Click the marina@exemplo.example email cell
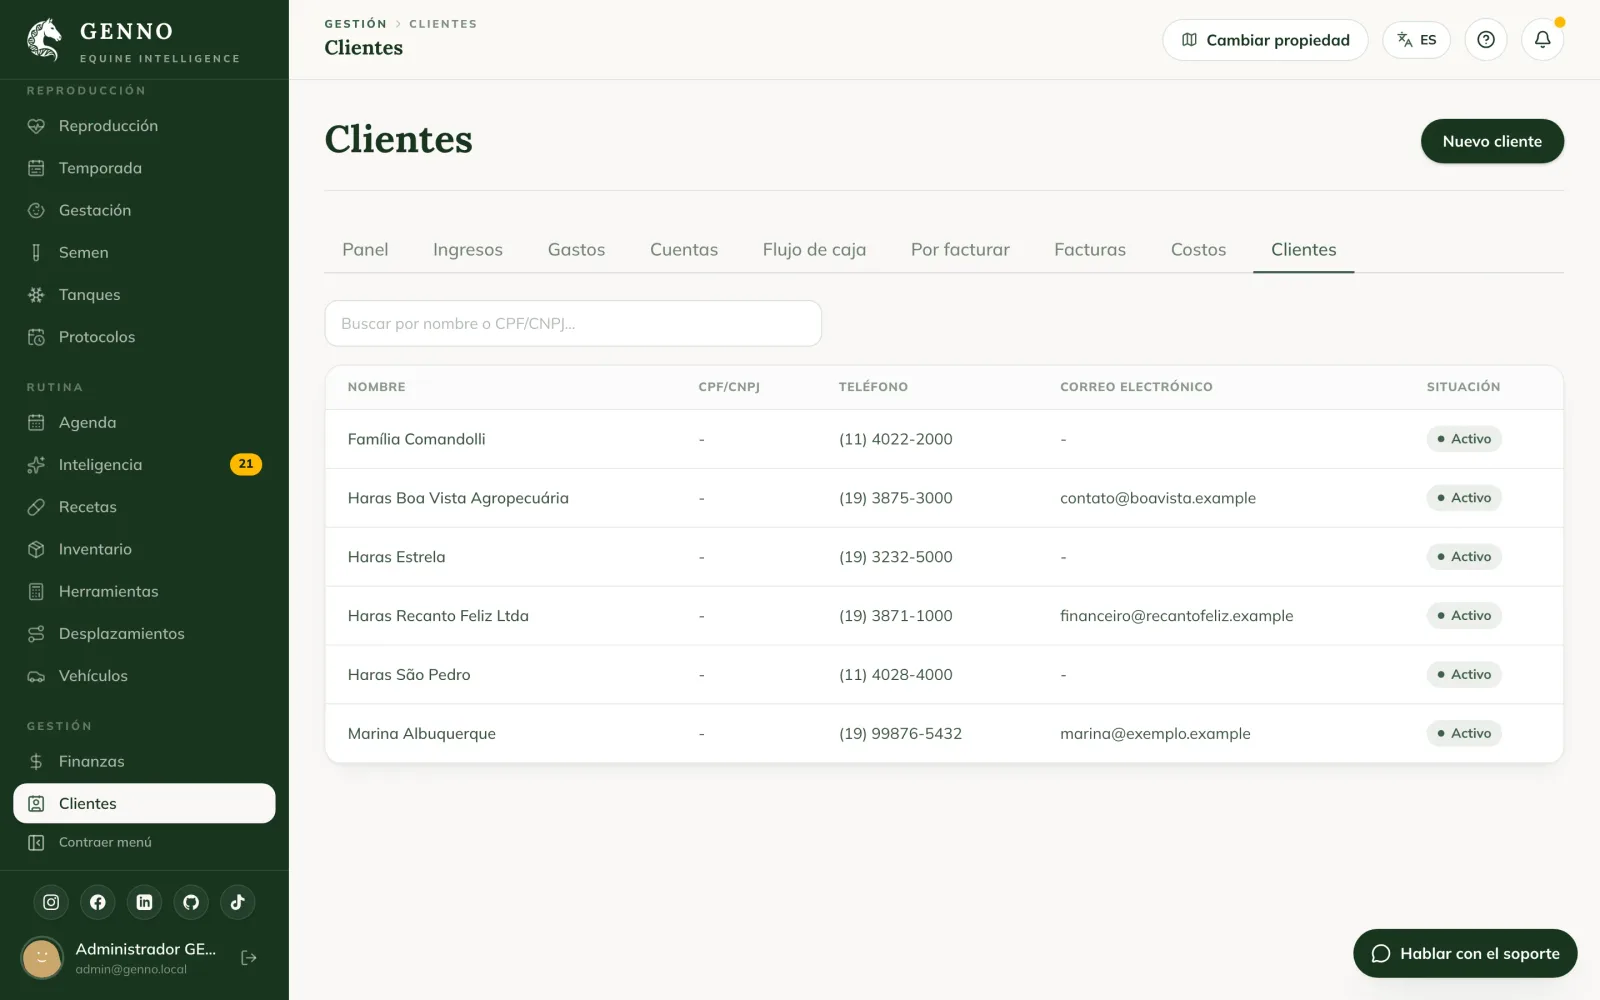 pyautogui.click(x=1155, y=734)
